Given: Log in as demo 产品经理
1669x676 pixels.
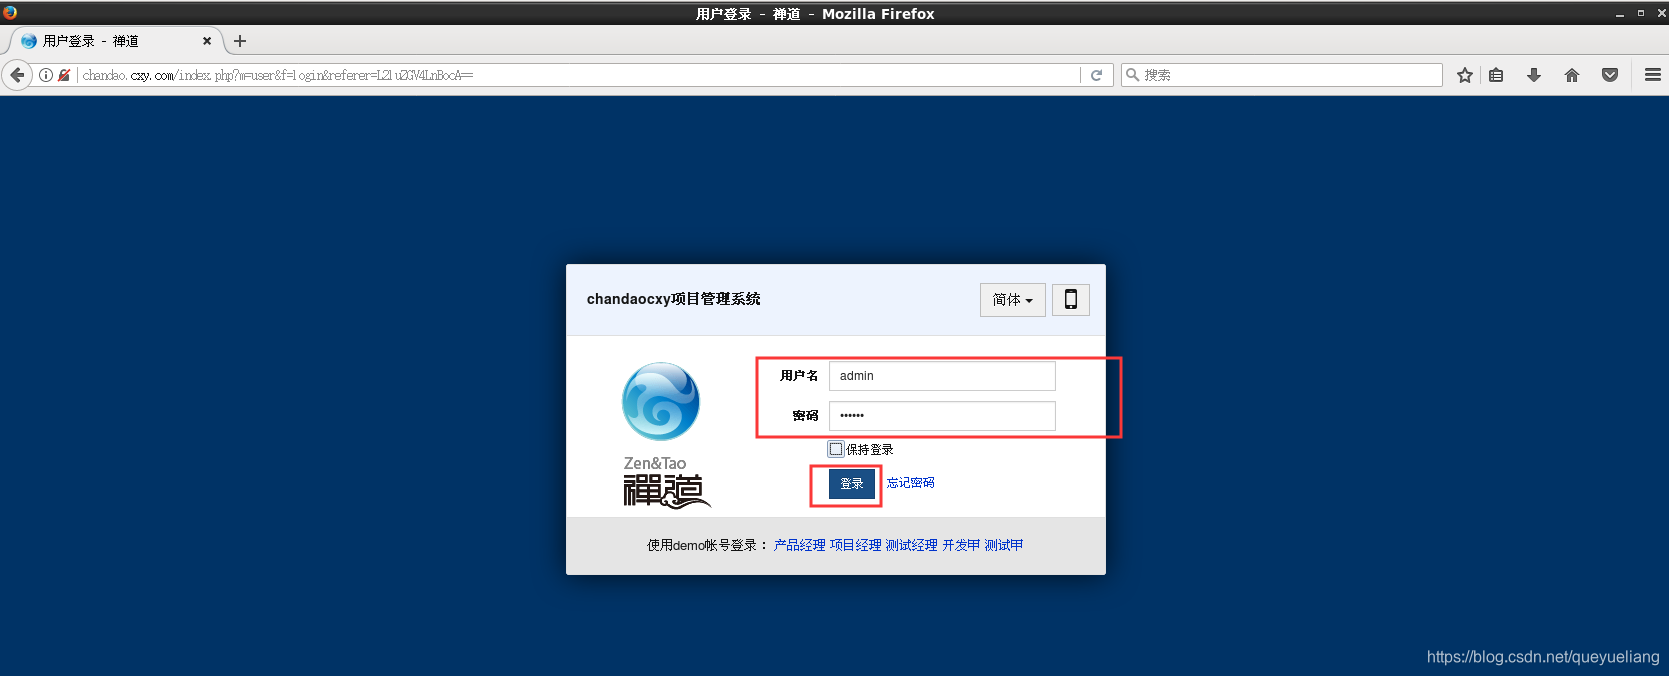Looking at the screenshot, I should (x=799, y=545).
